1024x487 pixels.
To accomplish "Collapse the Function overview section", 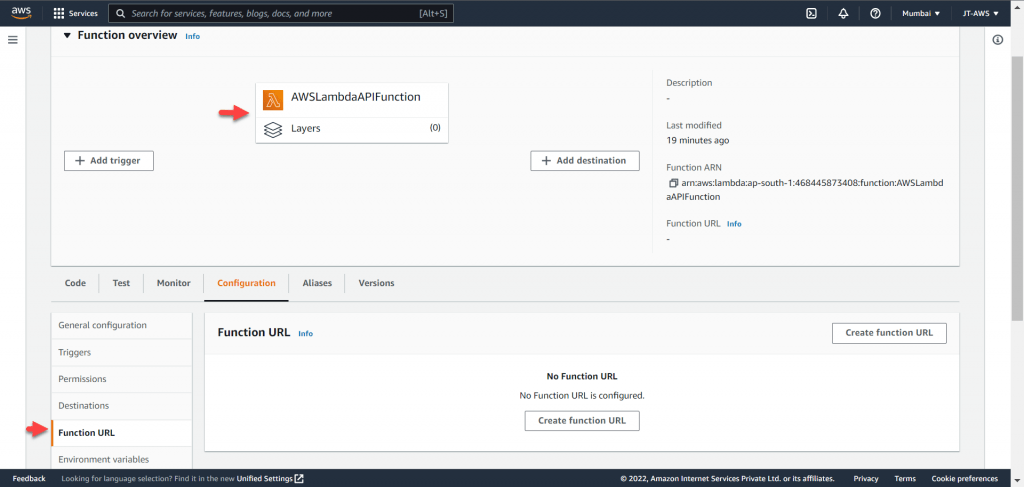I will tap(67, 35).
